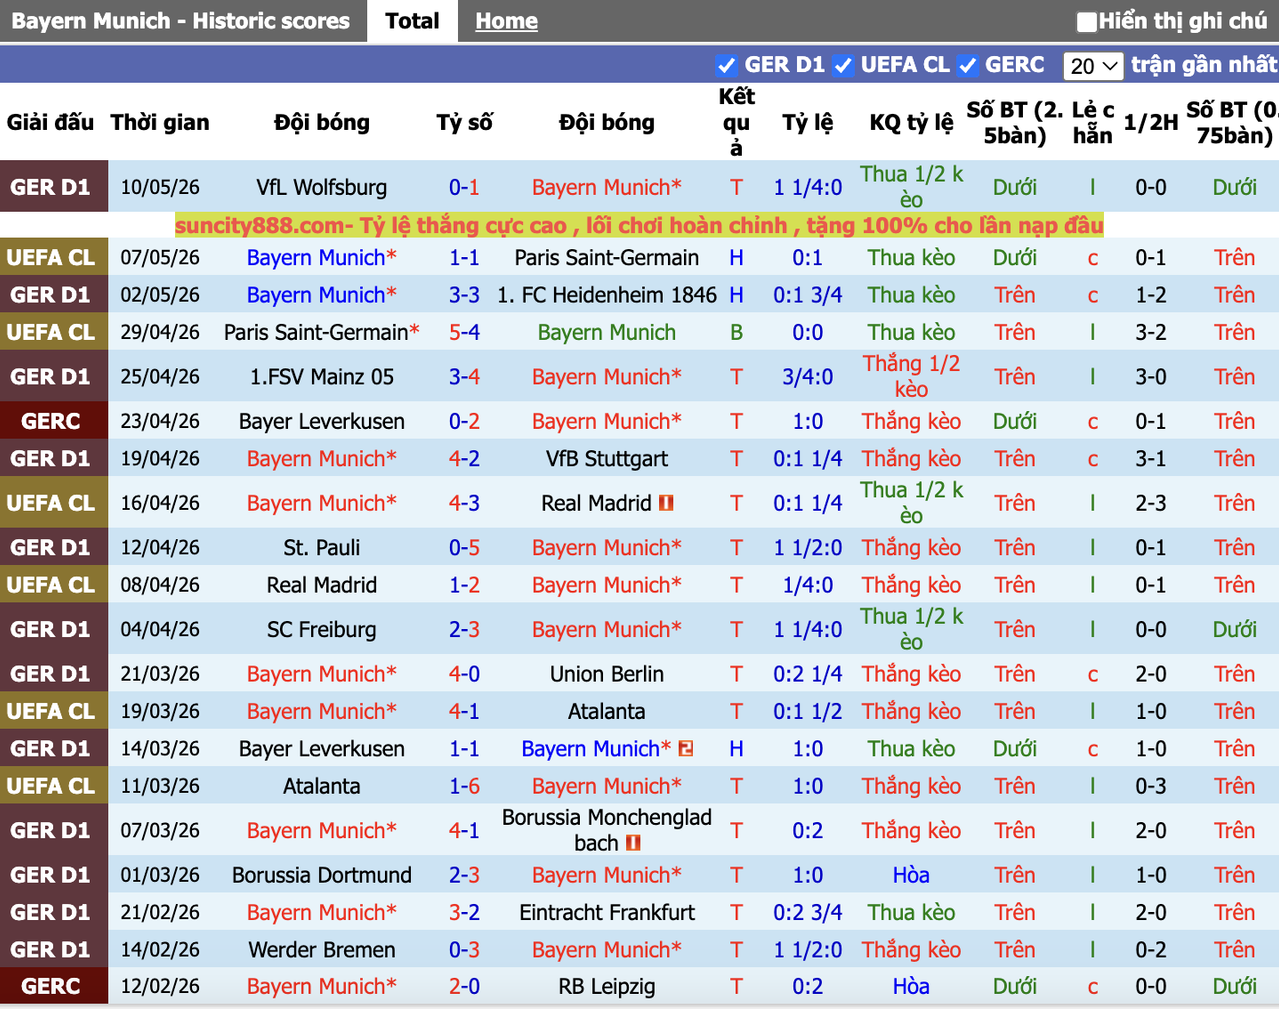Image resolution: width=1279 pixels, height=1009 pixels.
Task: Click red card icon next to Real Madrid
Action: point(666,503)
